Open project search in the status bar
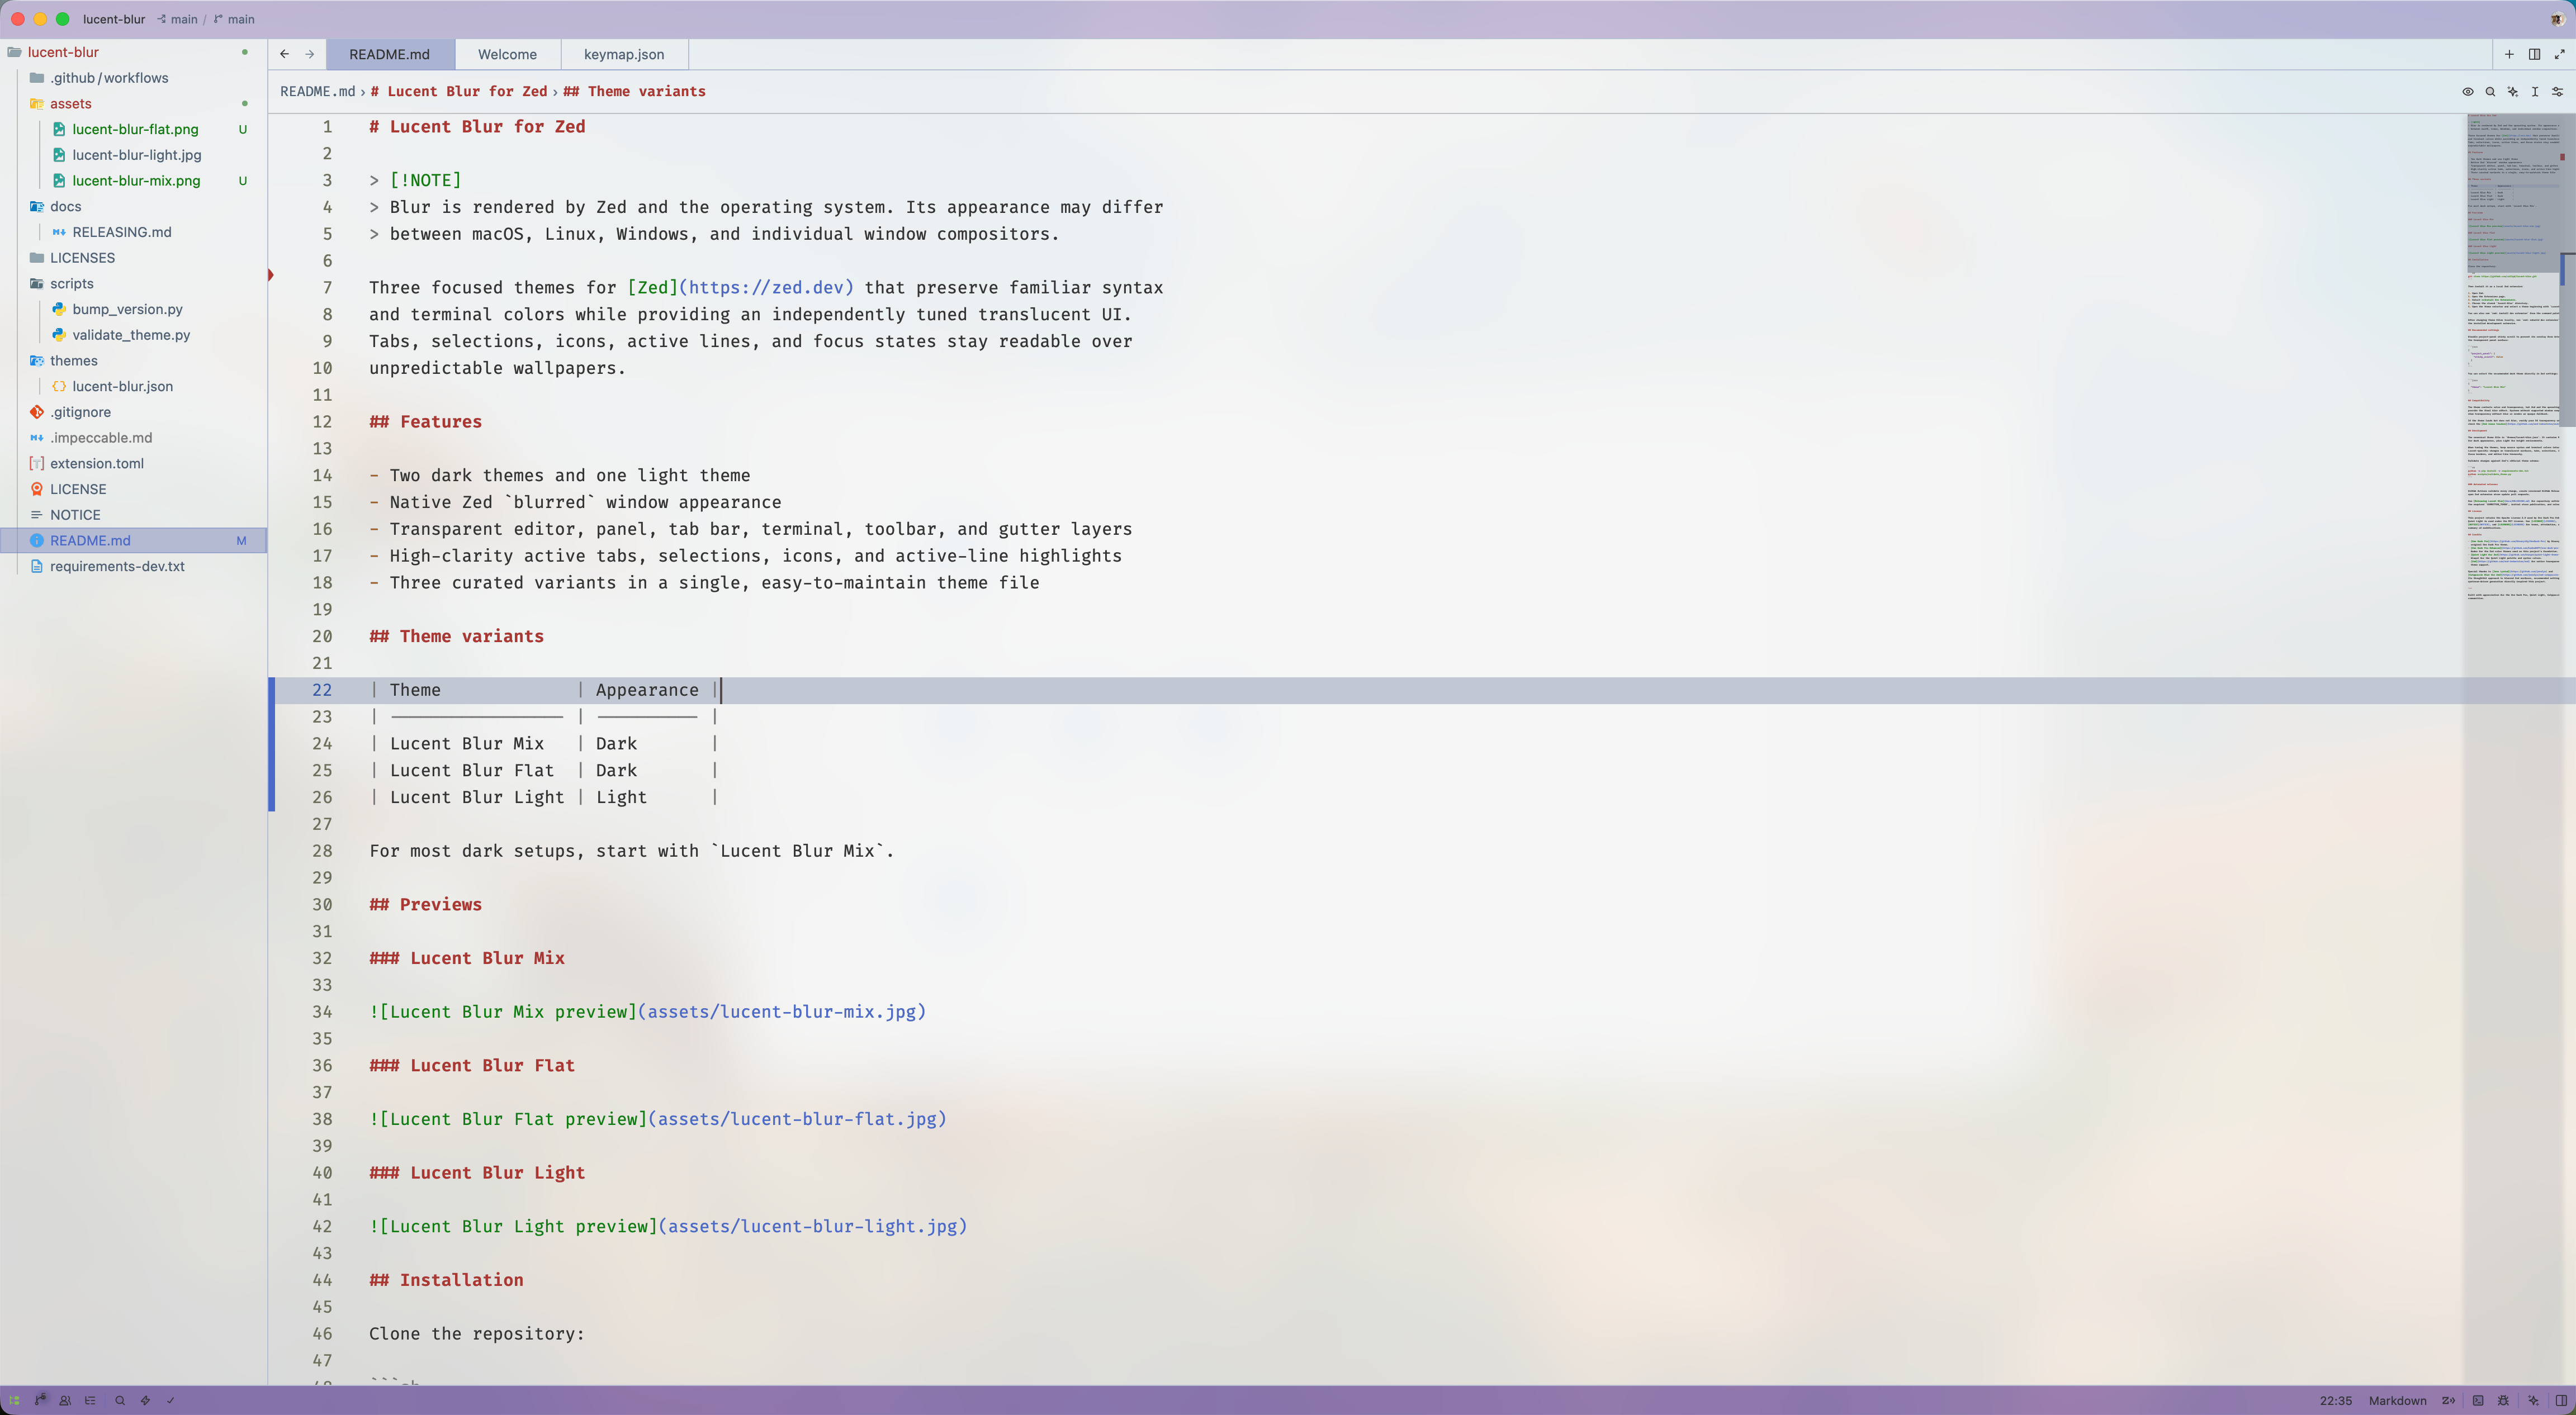2576x1415 pixels. [120, 1400]
